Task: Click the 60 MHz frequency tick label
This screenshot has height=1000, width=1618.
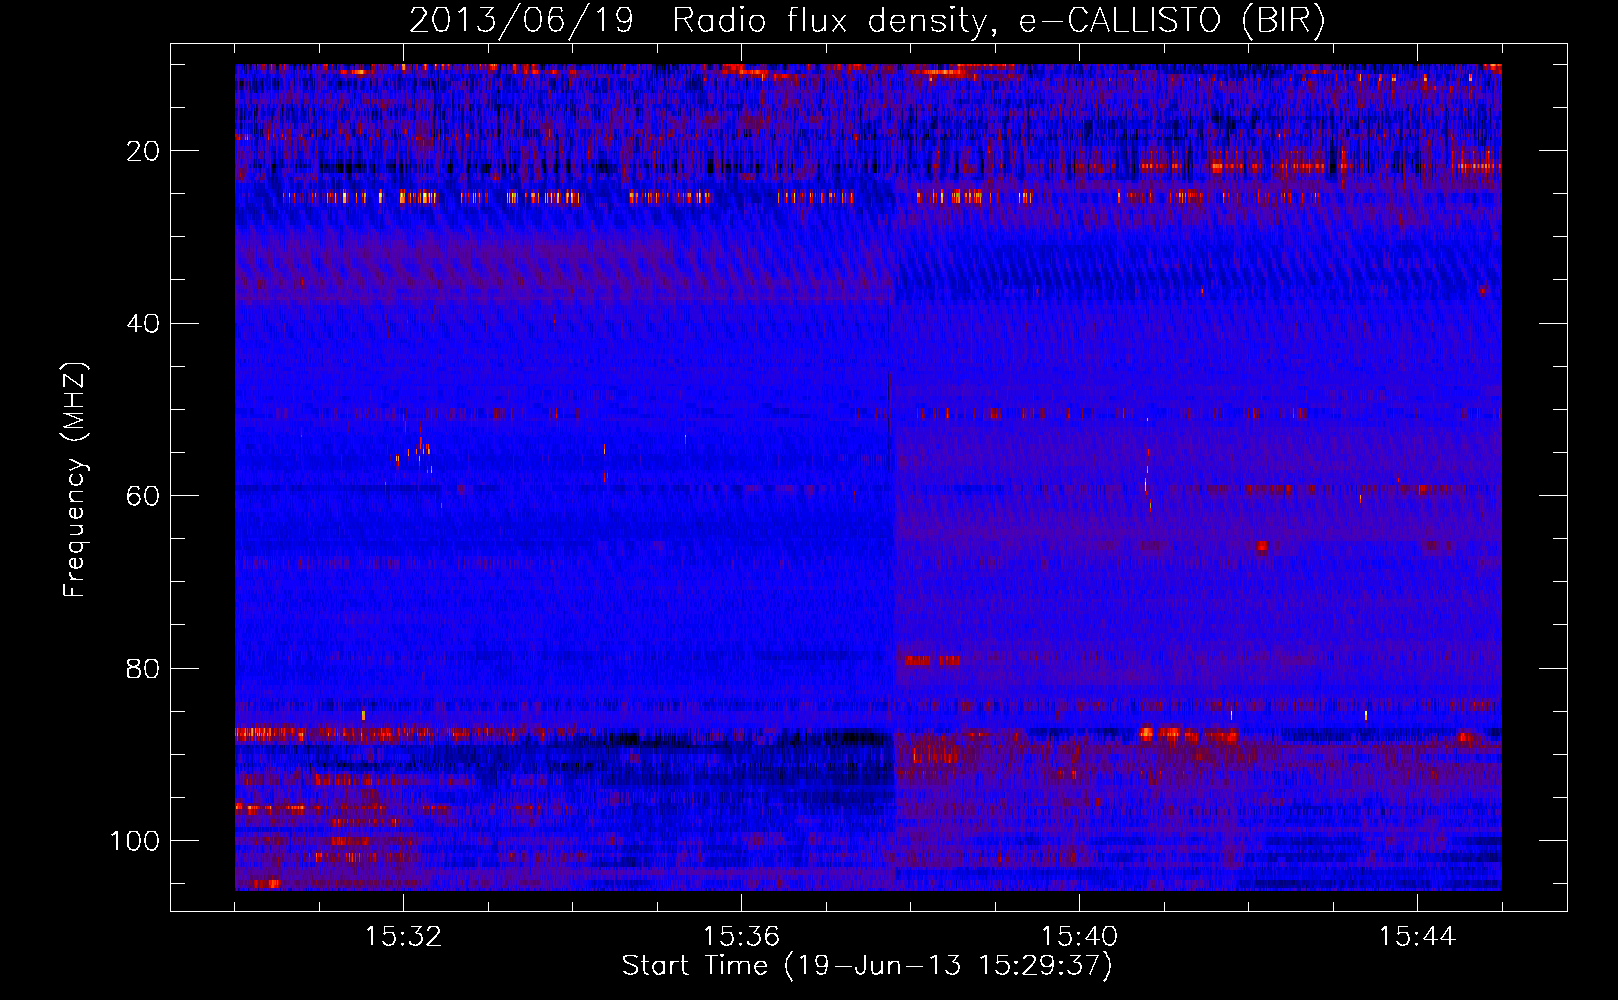Action: pyautogui.click(x=143, y=496)
